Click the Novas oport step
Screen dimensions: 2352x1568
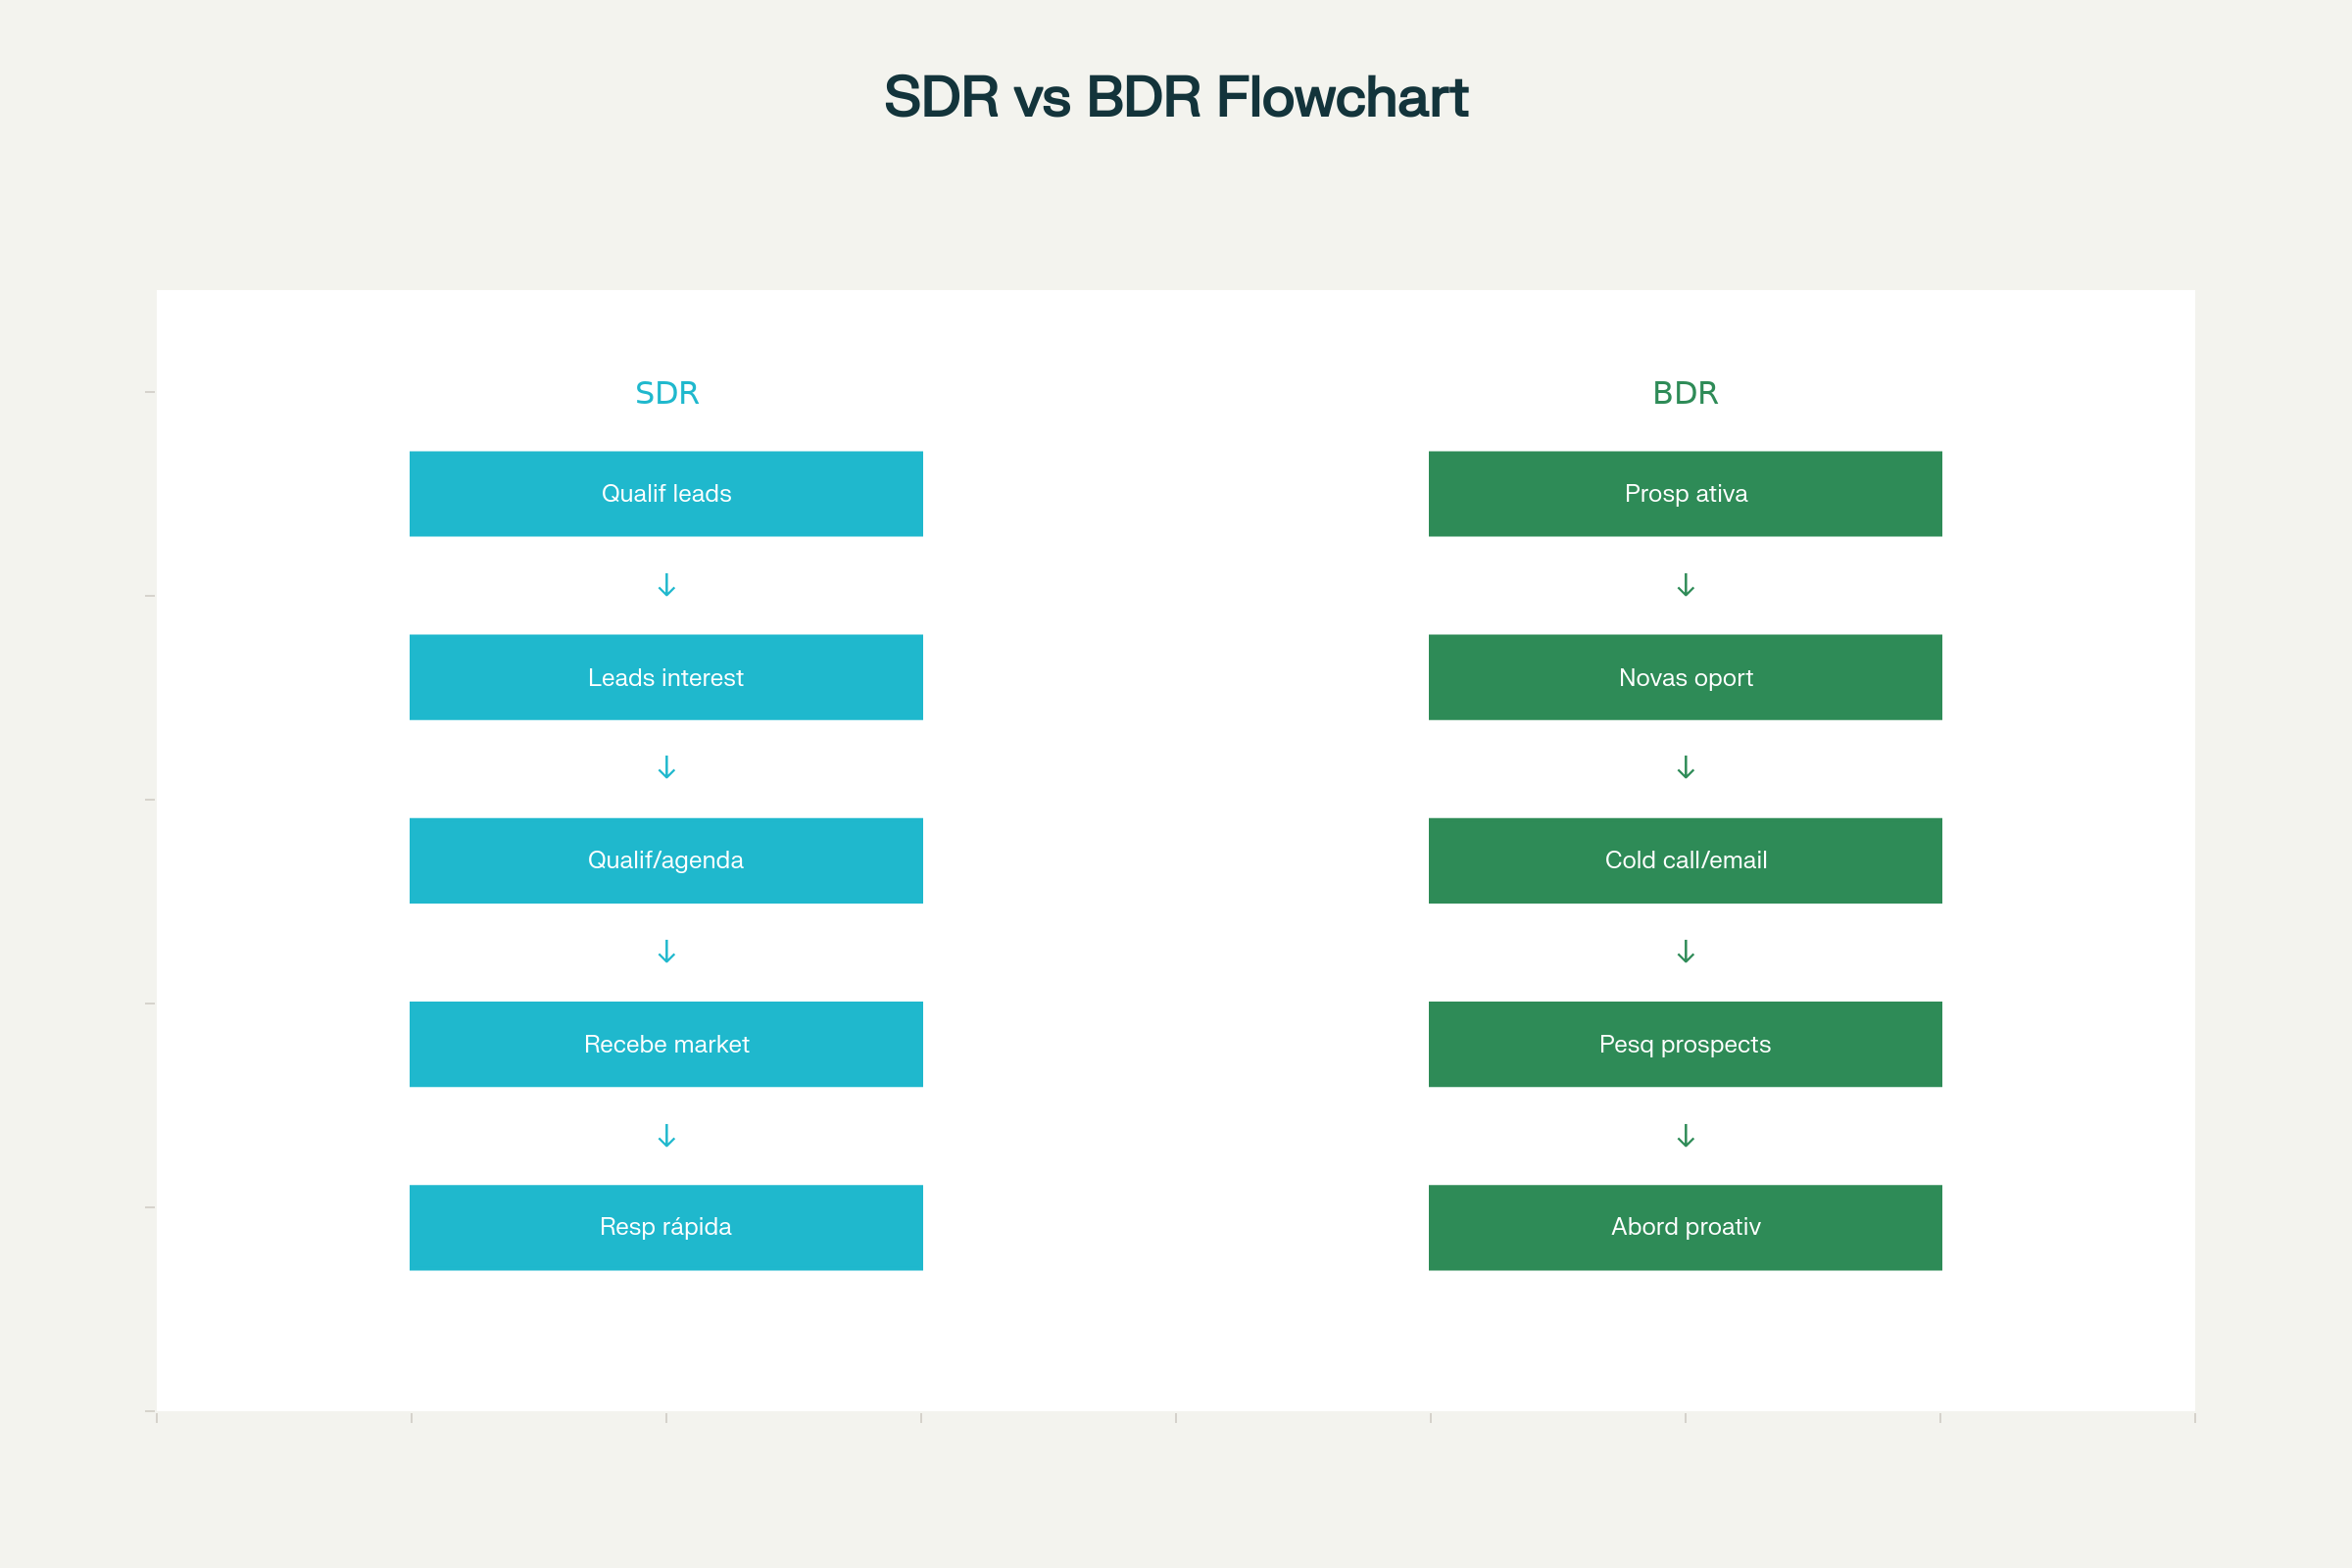(1685, 677)
